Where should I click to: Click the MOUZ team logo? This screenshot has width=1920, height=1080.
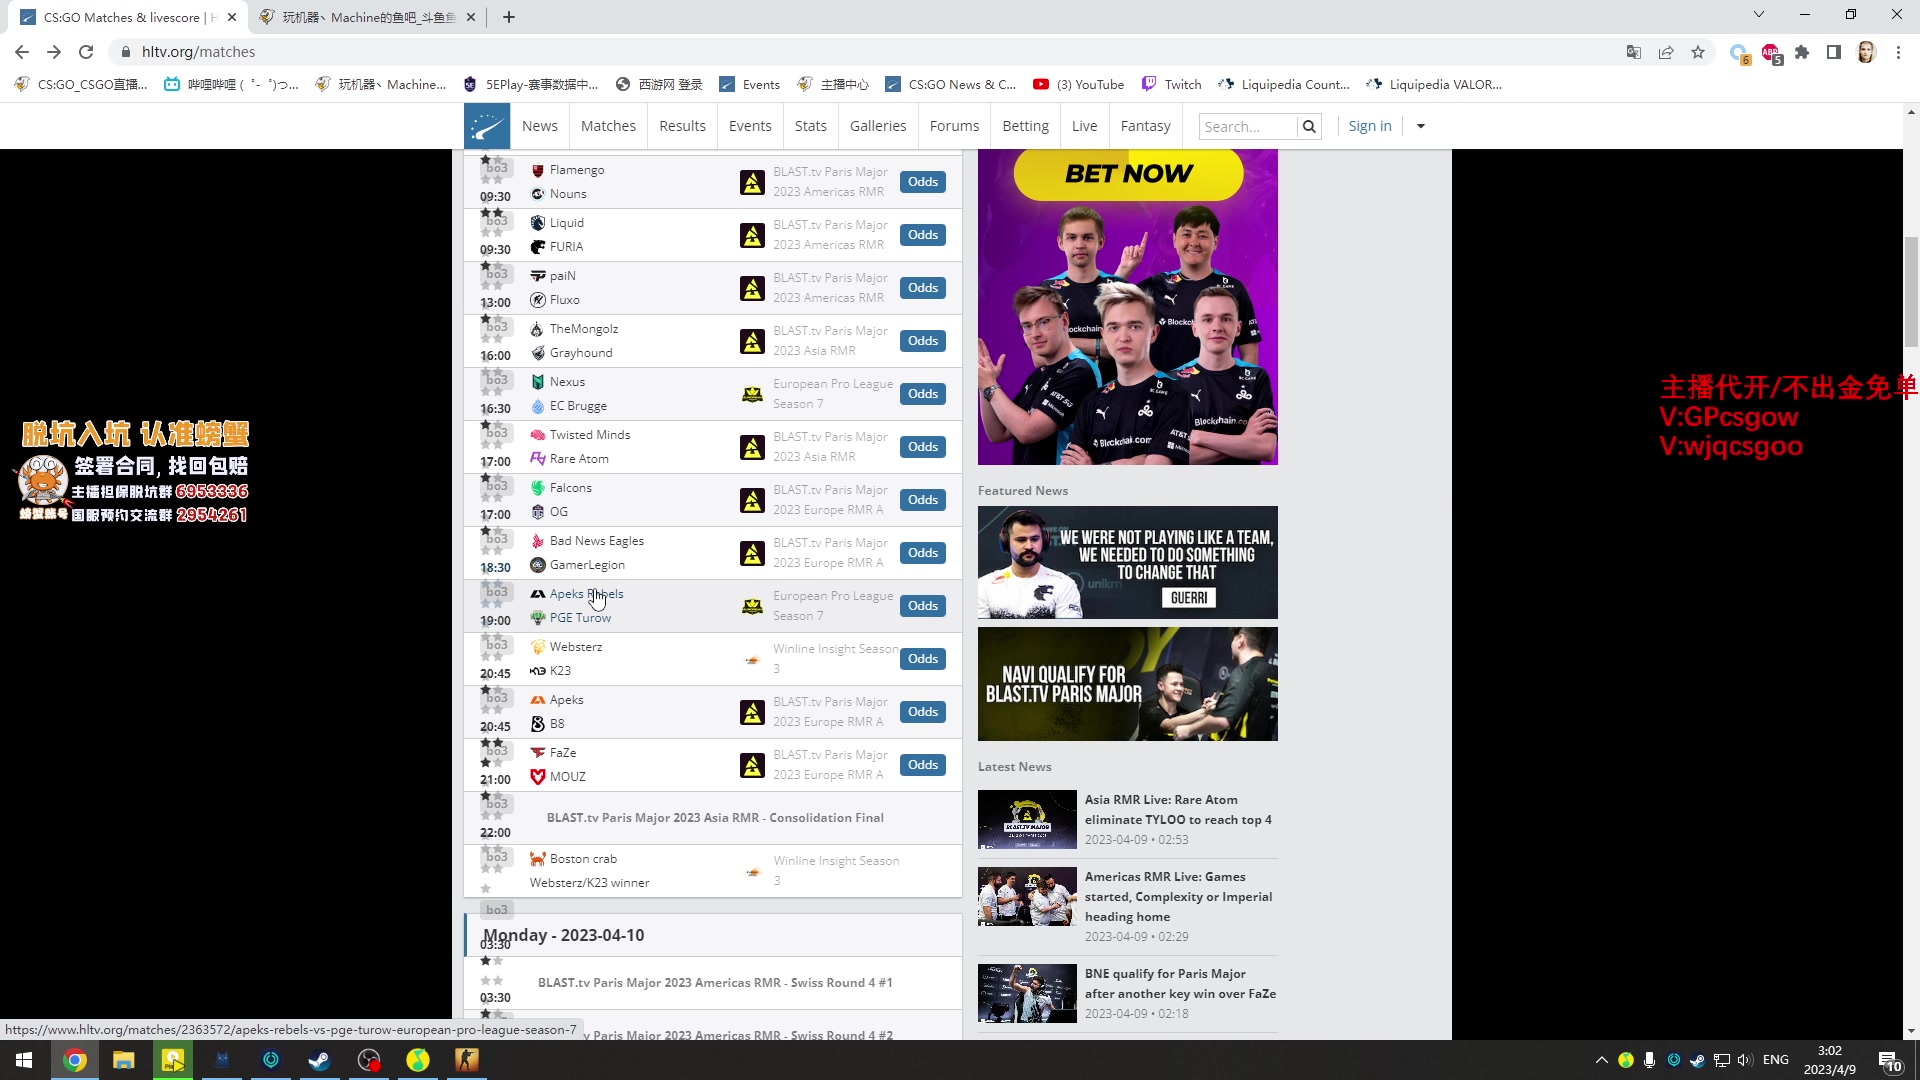(x=538, y=777)
